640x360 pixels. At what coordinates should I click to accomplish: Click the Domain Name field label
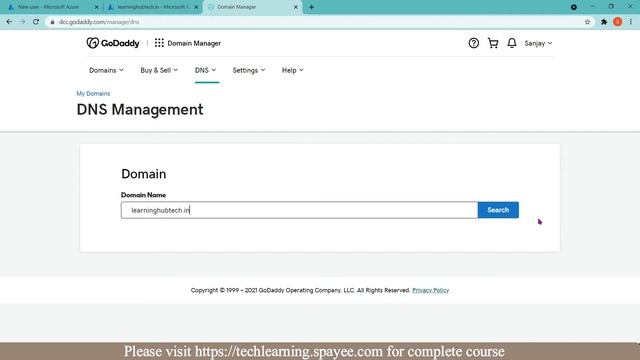click(x=143, y=195)
